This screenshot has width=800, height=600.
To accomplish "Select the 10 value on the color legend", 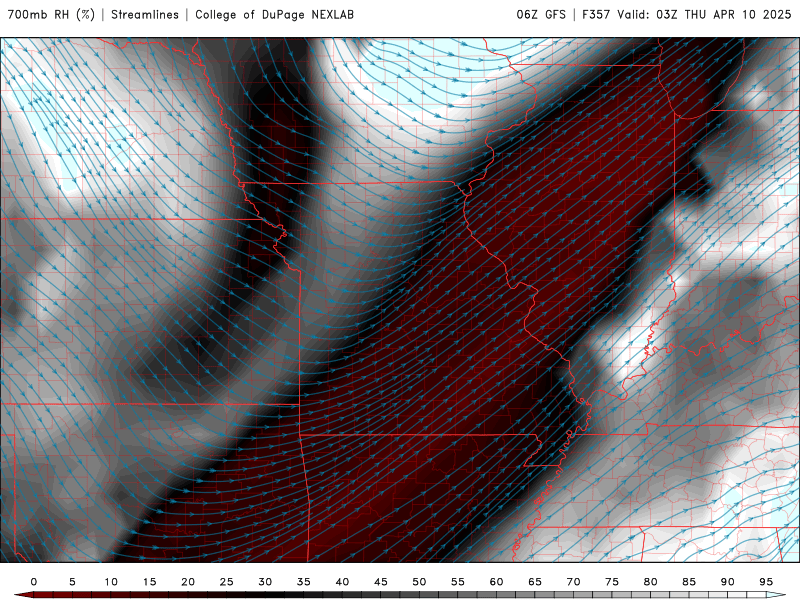I will (x=111, y=582).
